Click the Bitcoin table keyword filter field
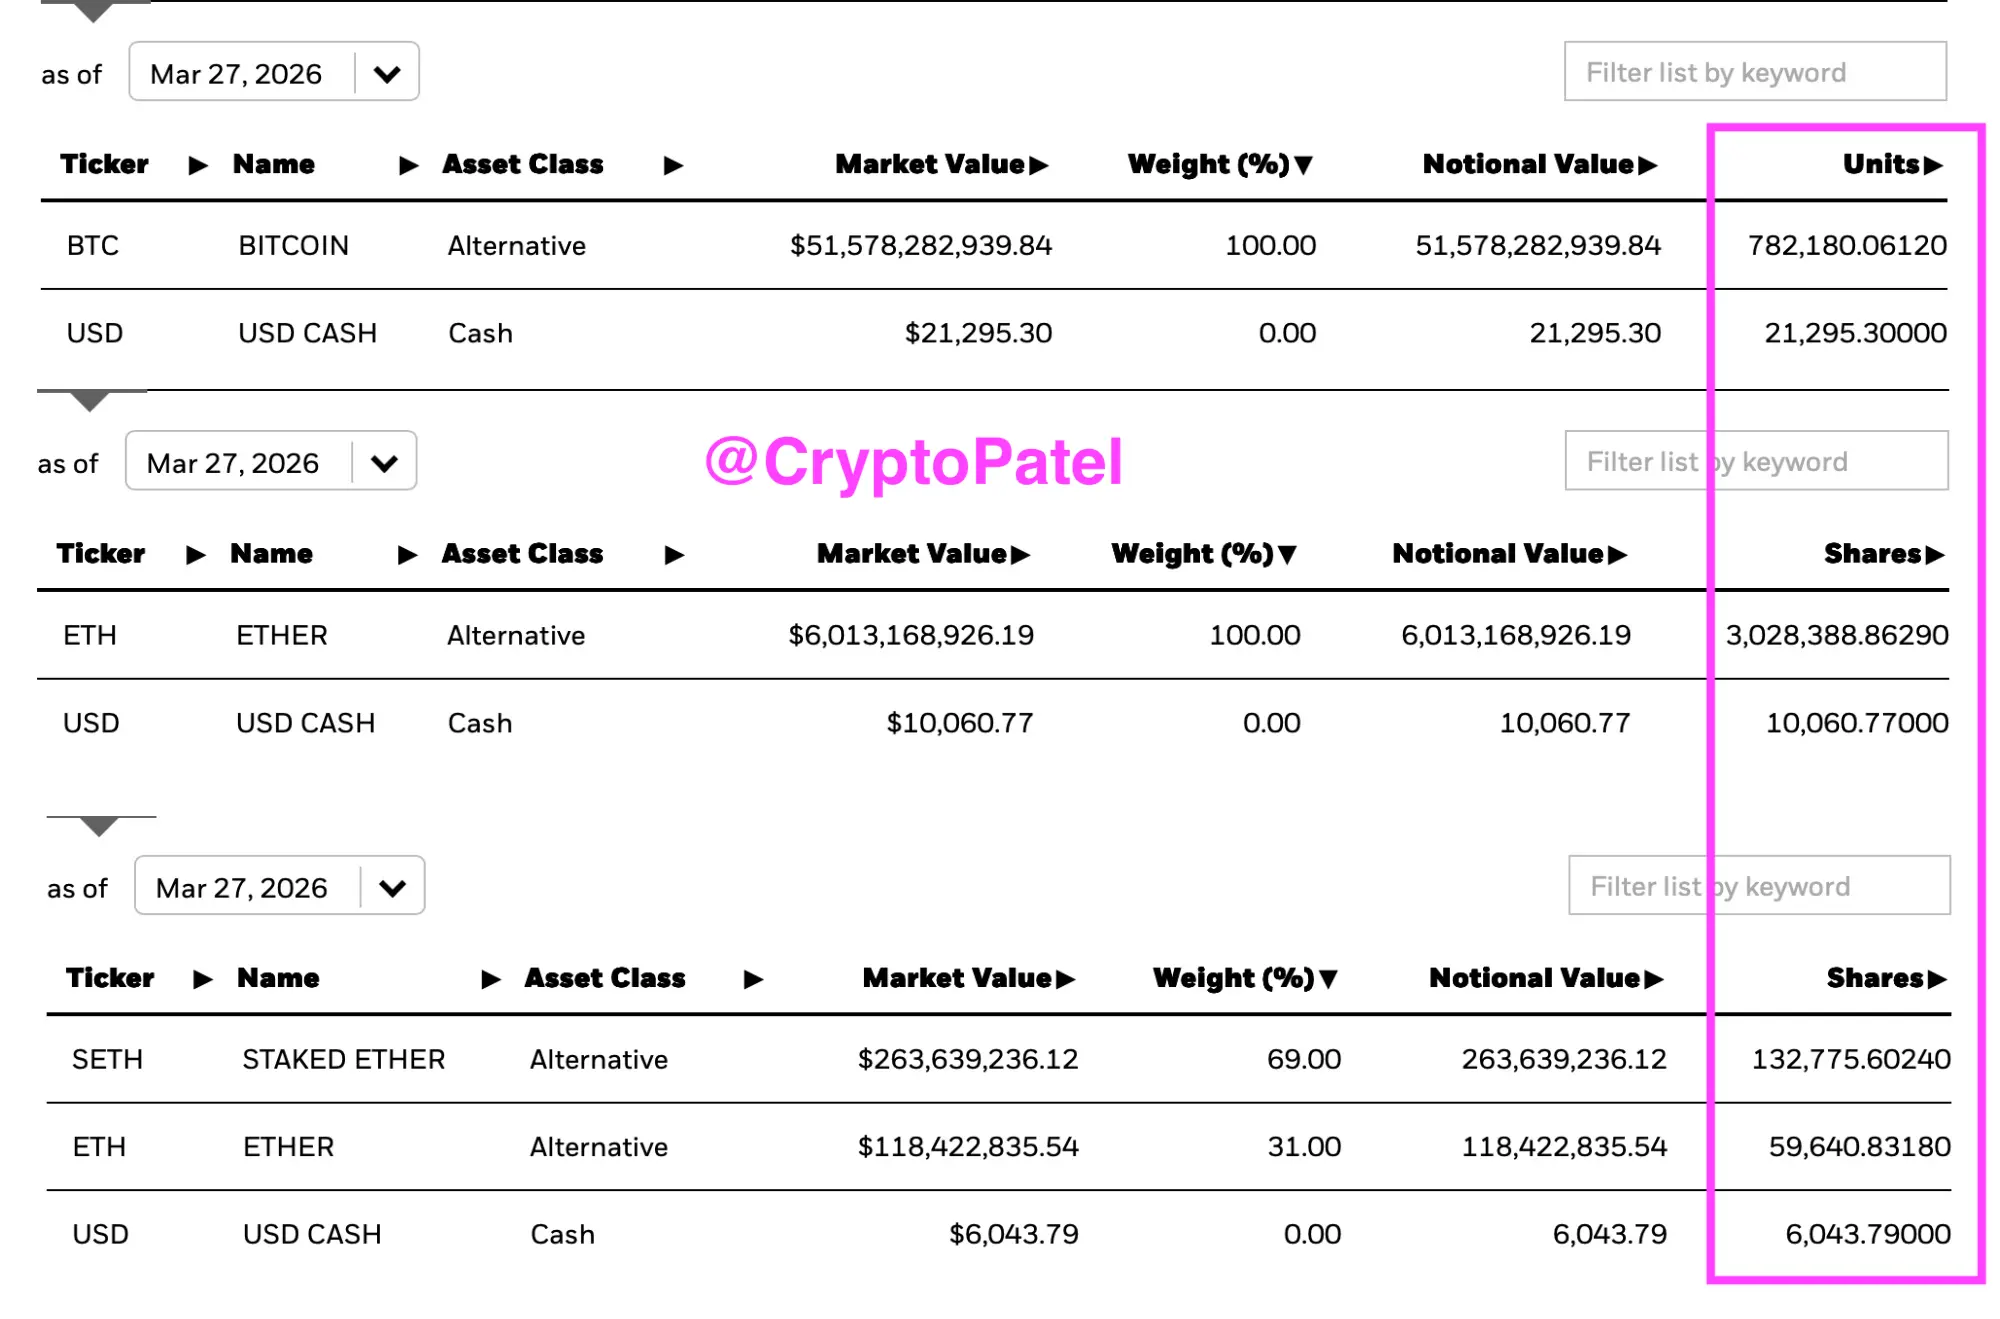 pyautogui.click(x=1755, y=72)
